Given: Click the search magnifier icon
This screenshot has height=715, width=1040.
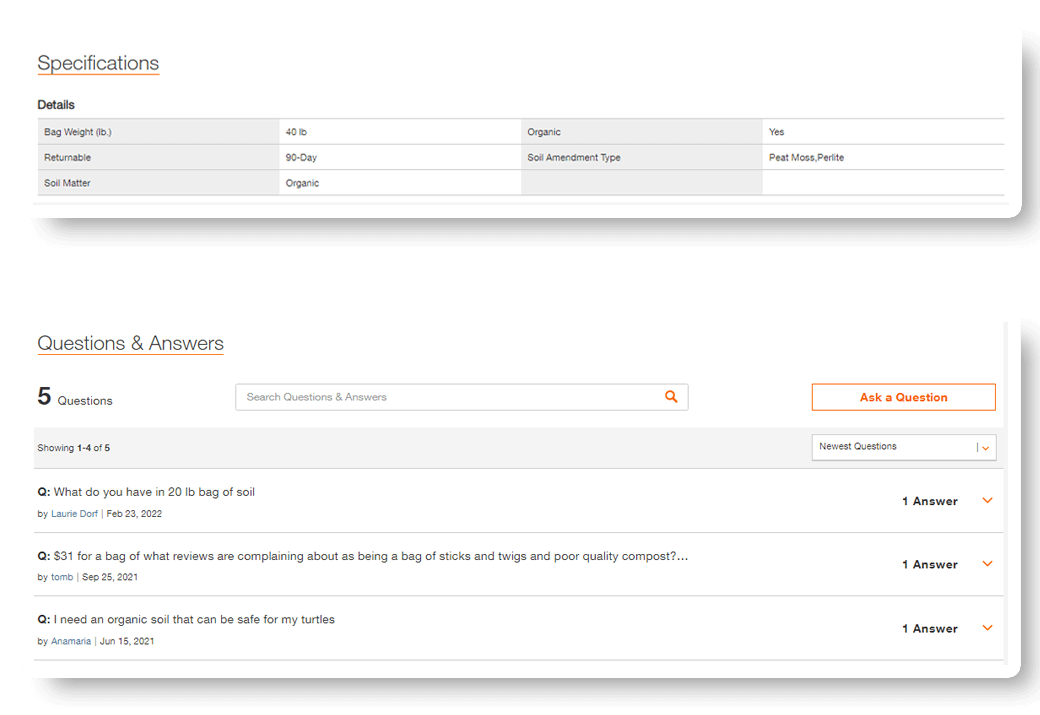Looking at the screenshot, I should click(x=671, y=397).
